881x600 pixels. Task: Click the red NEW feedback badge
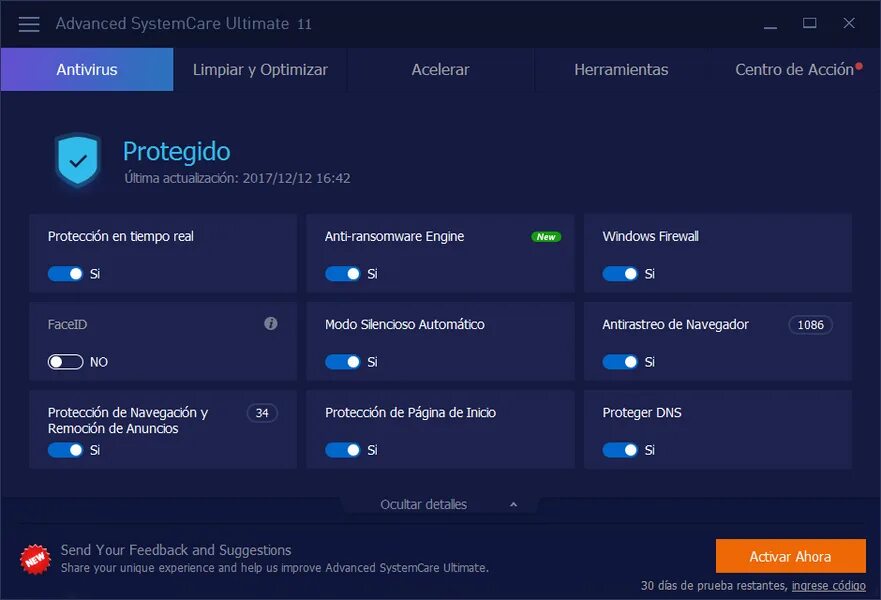pyautogui.click(x=35, y=560)
